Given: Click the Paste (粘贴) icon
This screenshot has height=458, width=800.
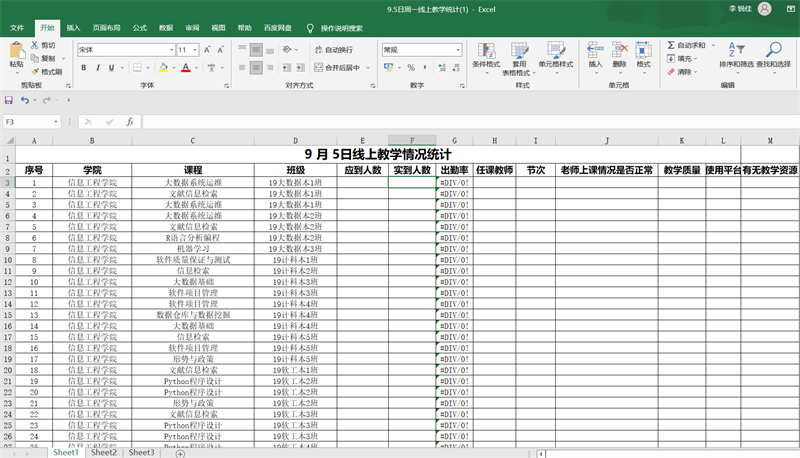Looking at the screenshot, I should [16, 50].
